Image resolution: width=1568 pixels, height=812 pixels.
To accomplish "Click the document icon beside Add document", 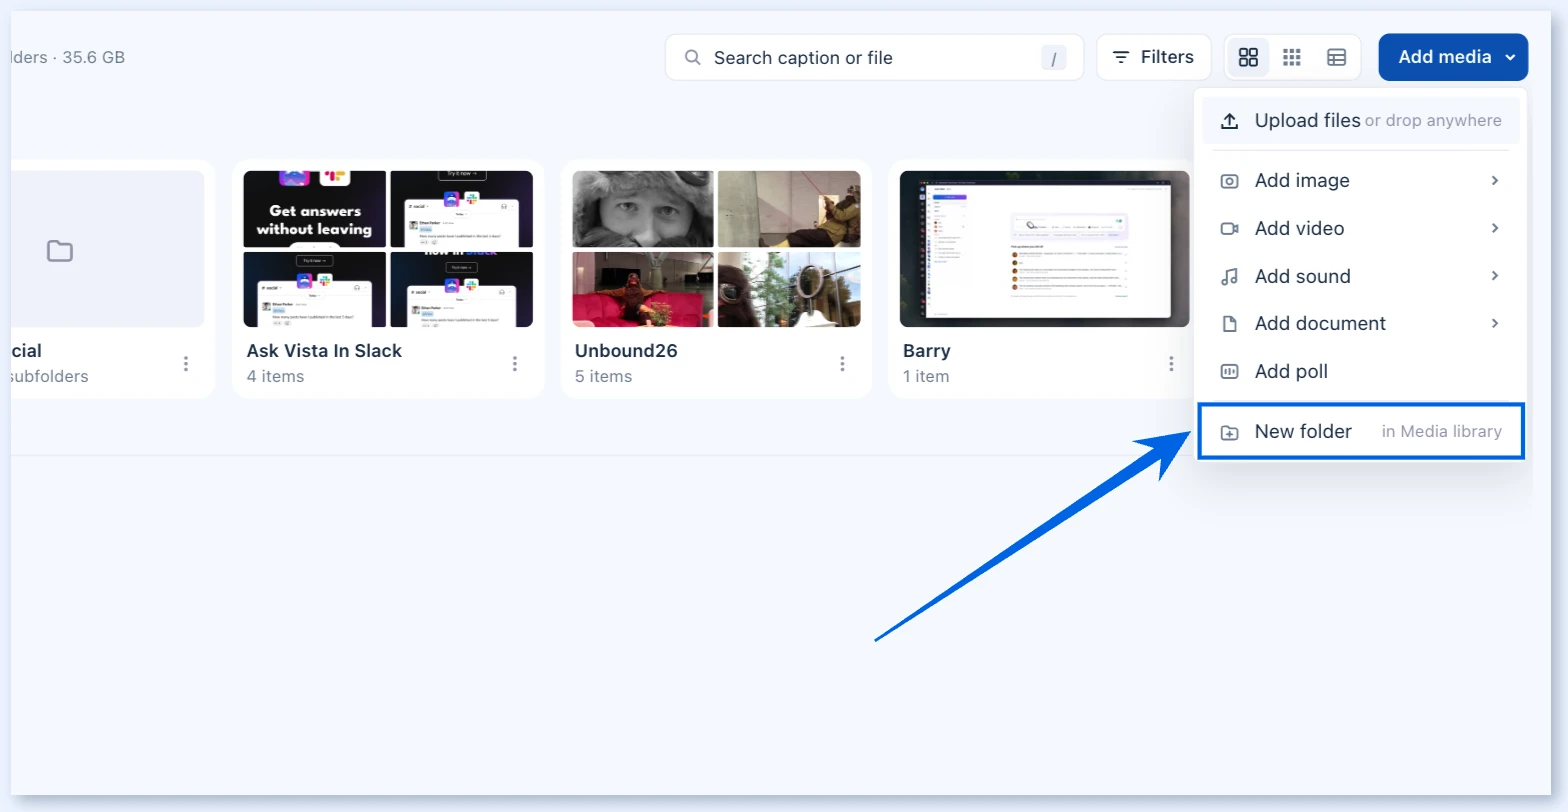I will click(x=1230, y=324).
